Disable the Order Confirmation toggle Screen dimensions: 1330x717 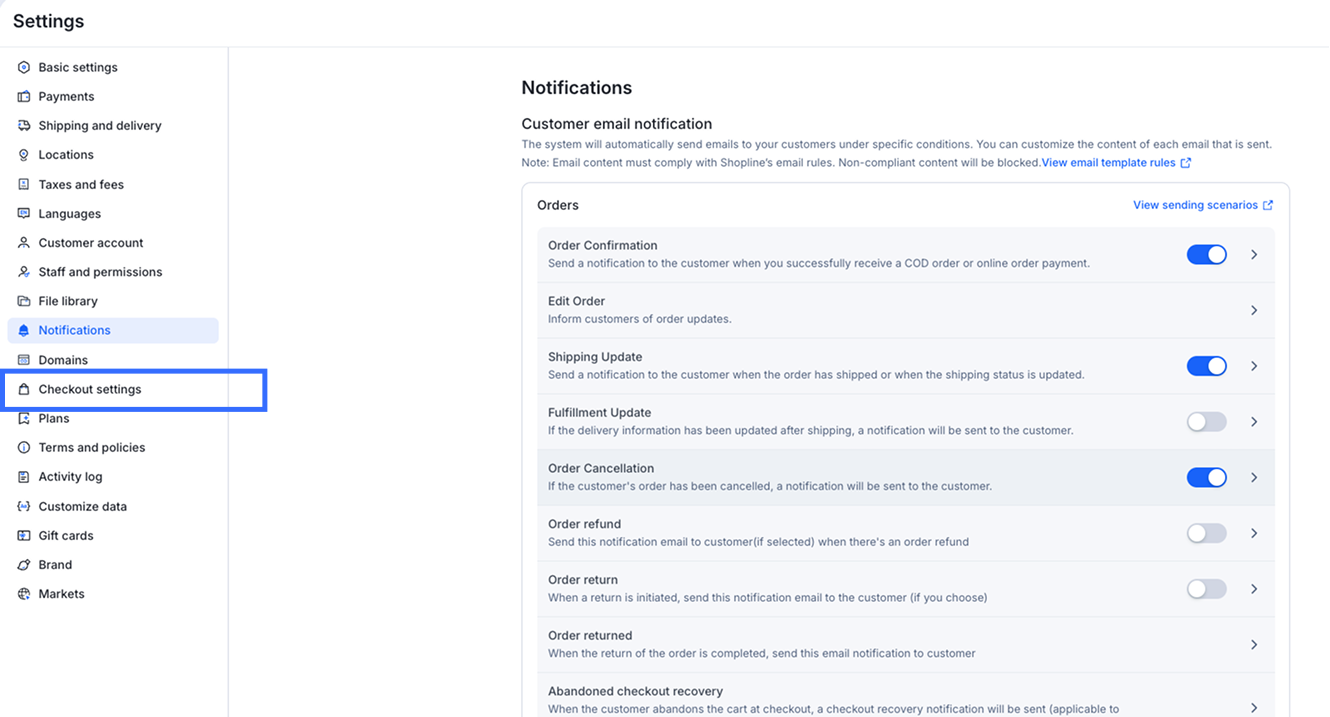pos(1206,255)
